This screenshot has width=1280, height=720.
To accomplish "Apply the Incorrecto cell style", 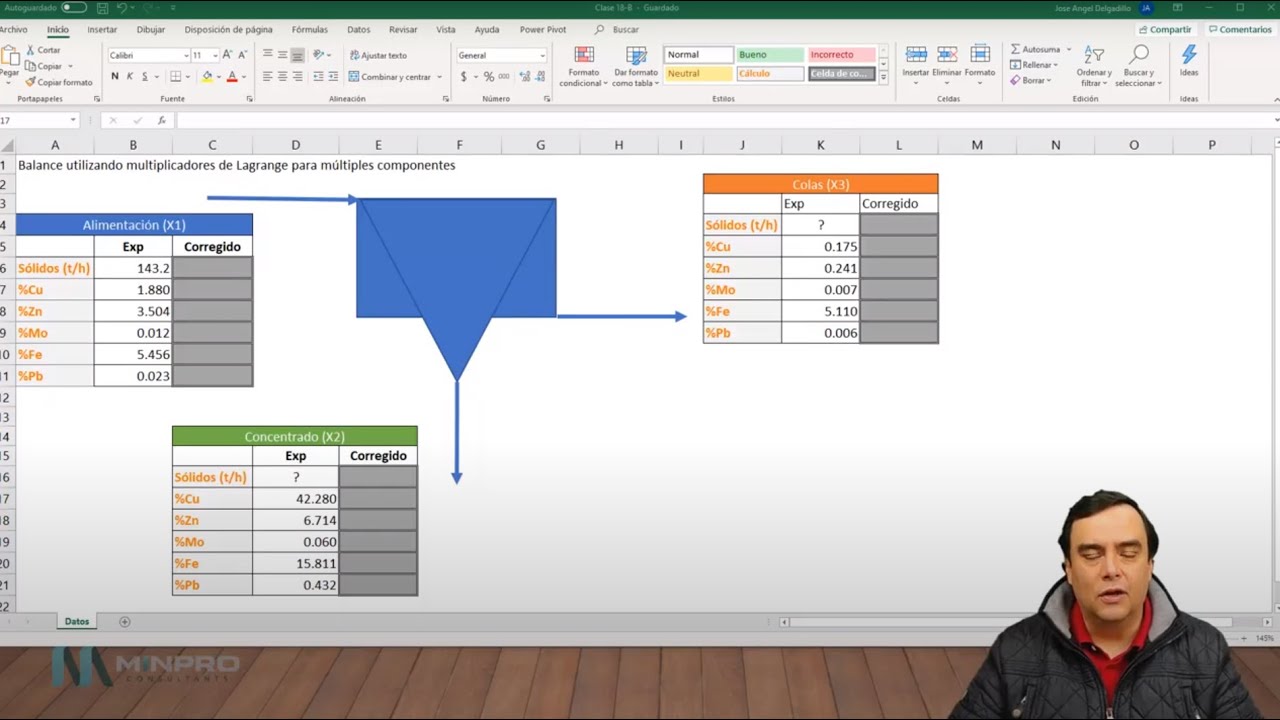I will [842, 55].
